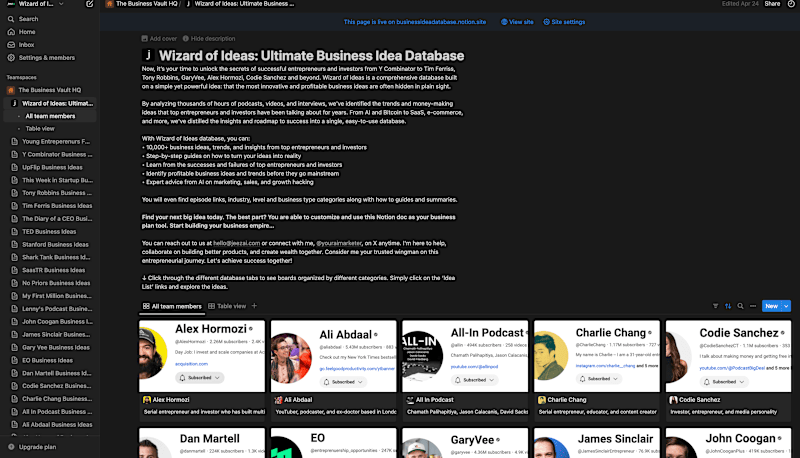Open the Inbox
The height and width of the screenshot is (458, 800).
[49, 44]
